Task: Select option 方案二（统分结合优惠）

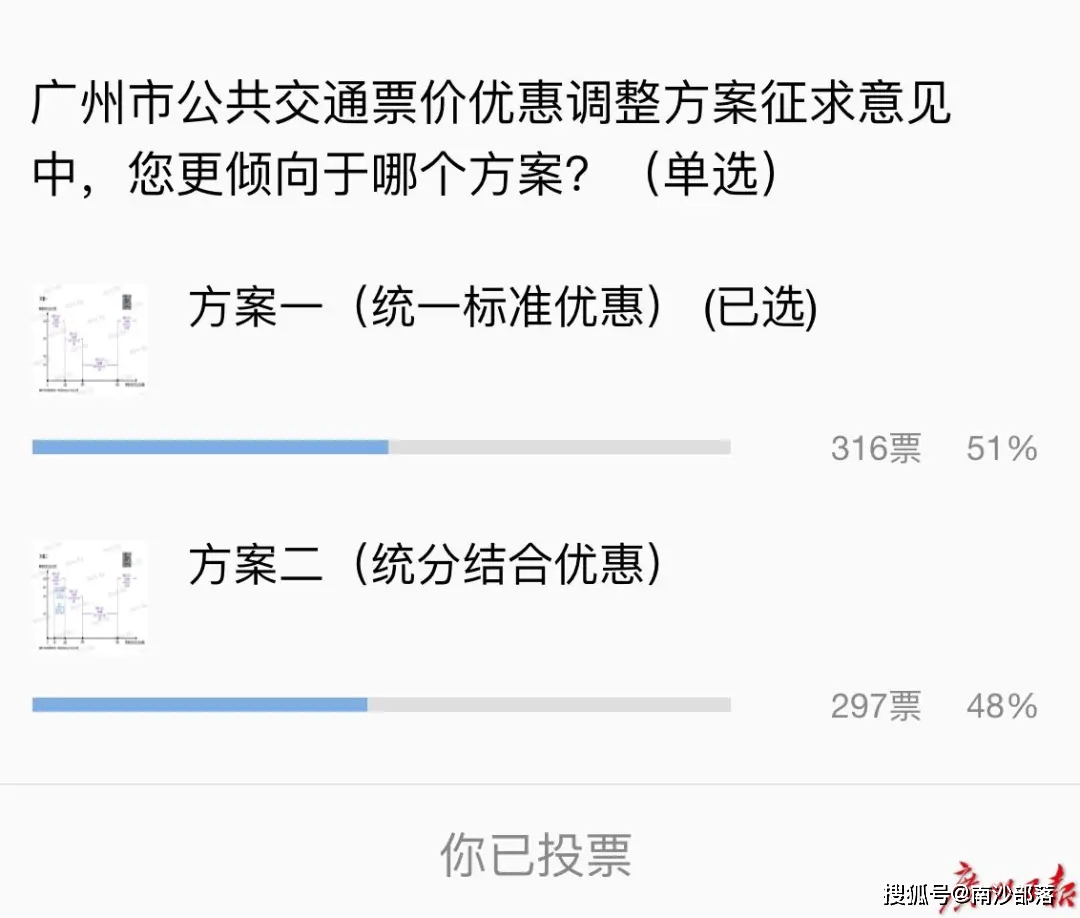Action: coord(427,565)
